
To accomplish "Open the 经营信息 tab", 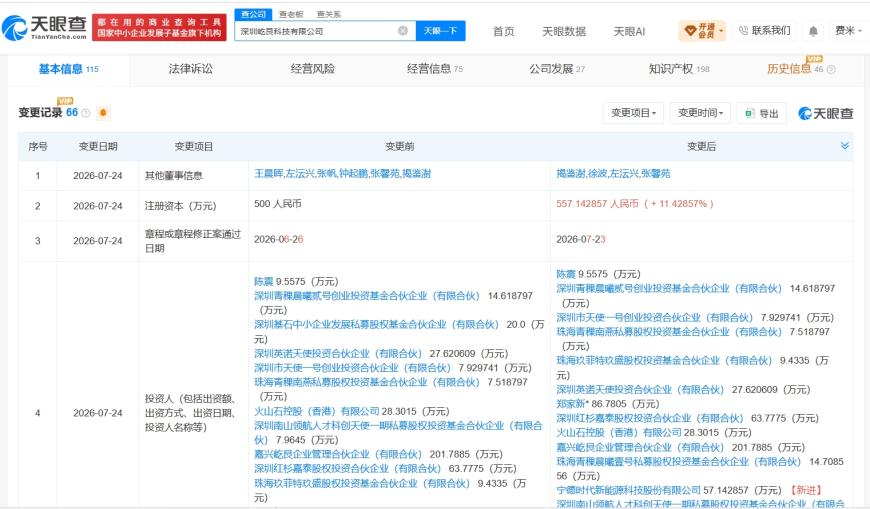I will [434, 69].
